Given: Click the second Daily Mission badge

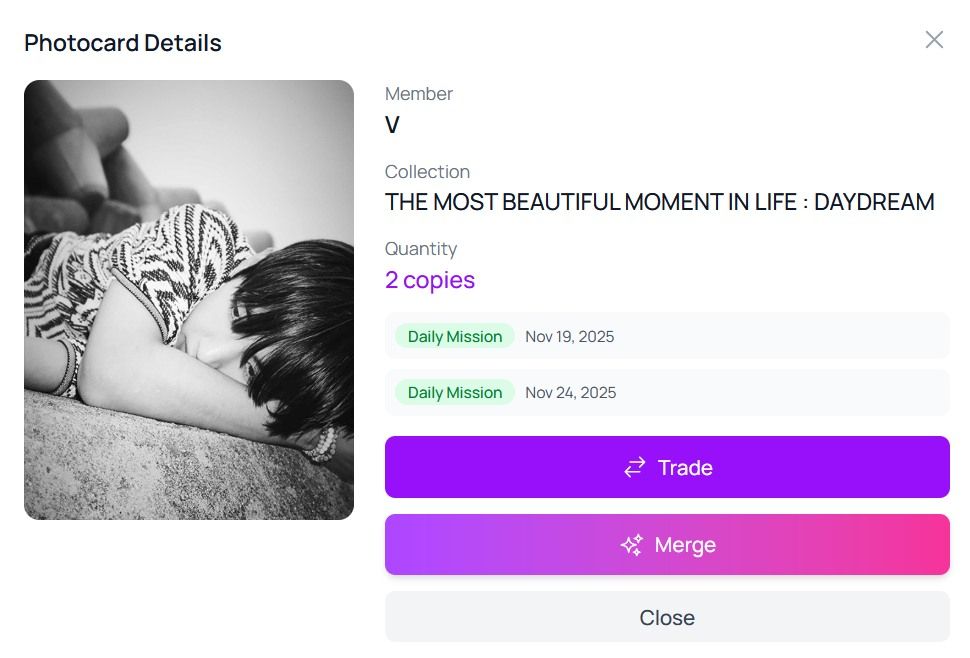Looking at the screenshot, I should coord(455,393).
